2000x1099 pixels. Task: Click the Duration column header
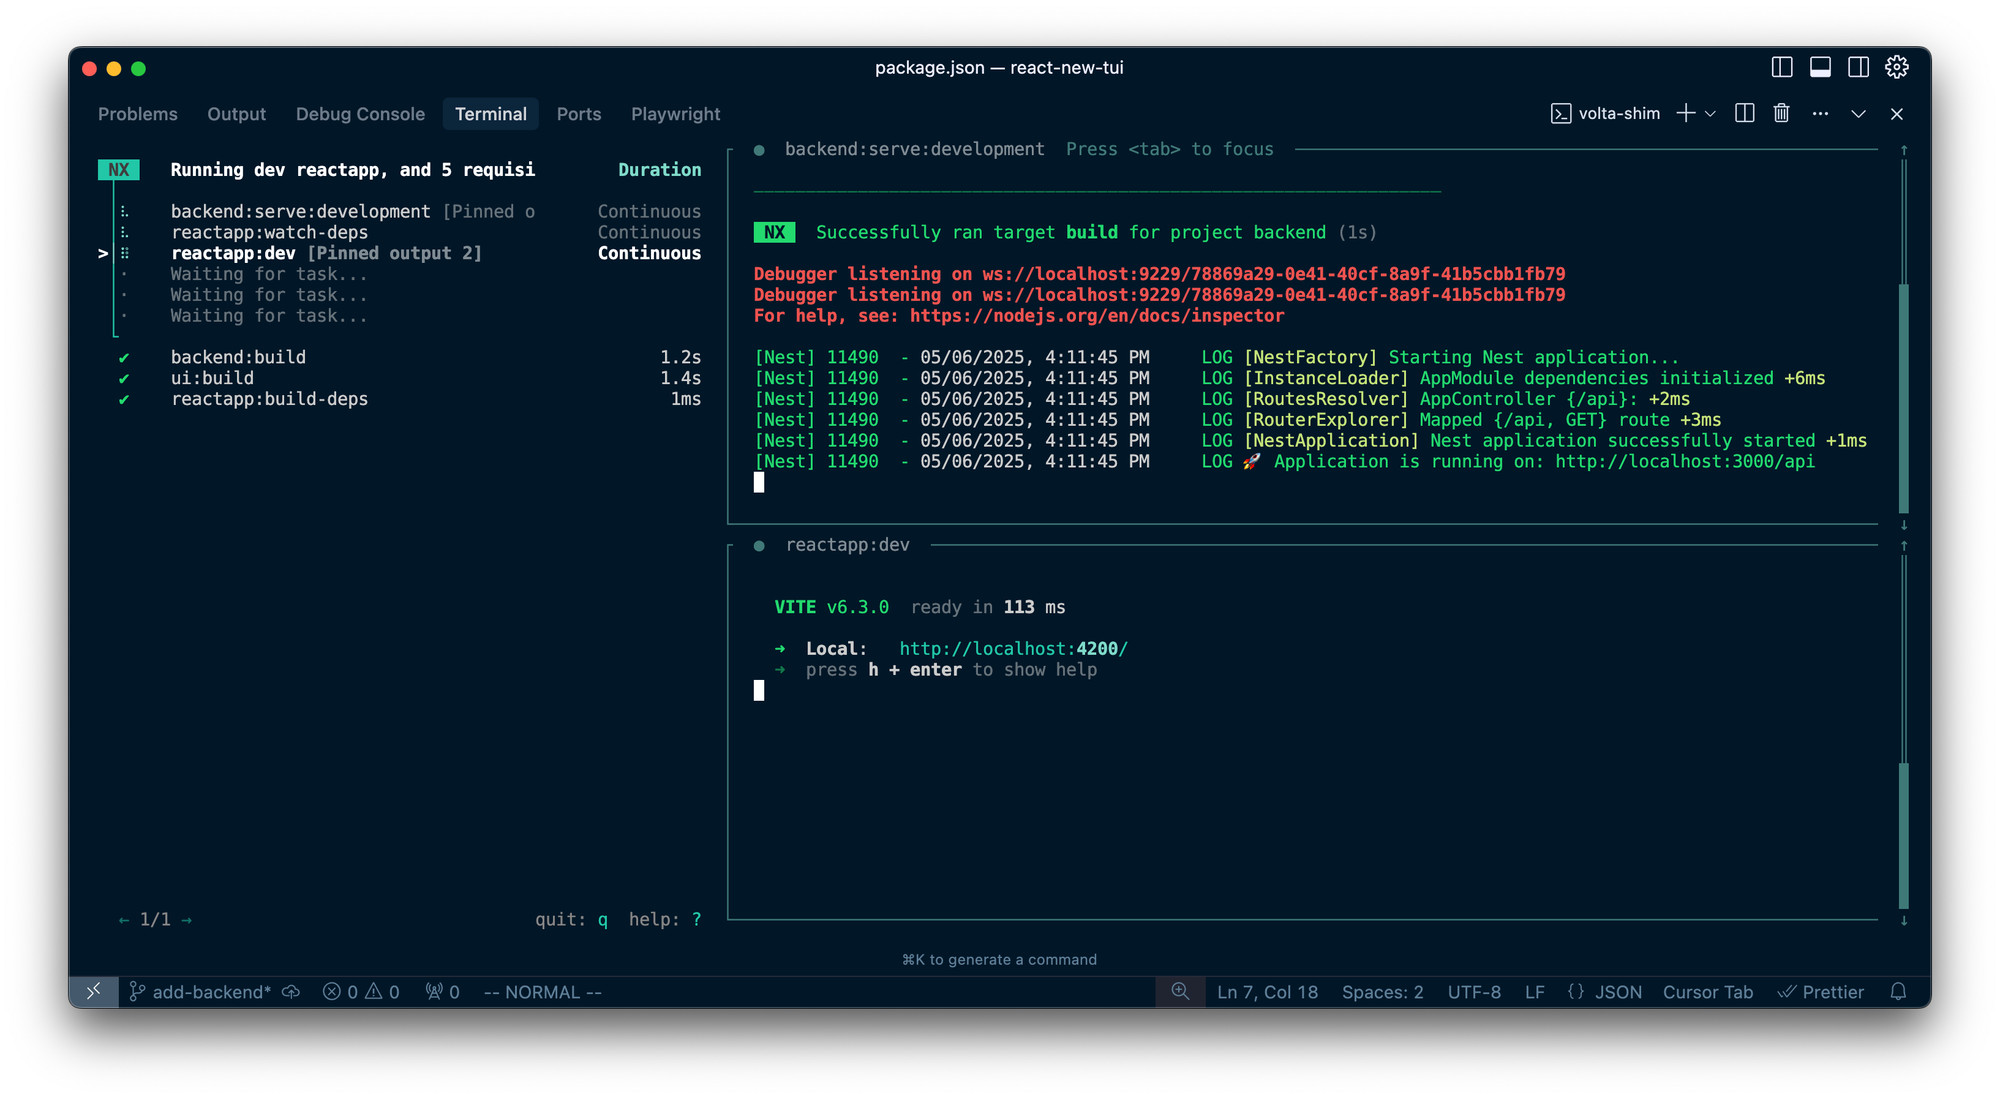(x=660, y=170)
